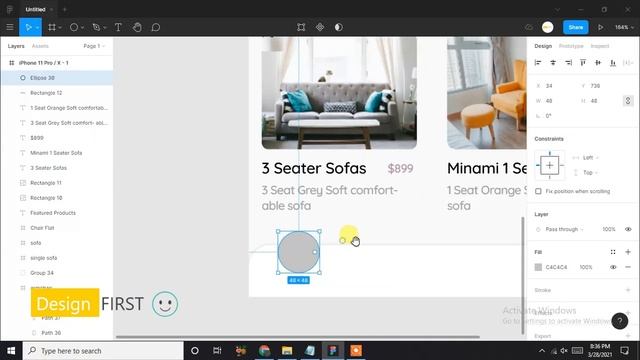This screenshot has height=360, width=640.
Task: Select the Hand tool
Action: (137, 27)
